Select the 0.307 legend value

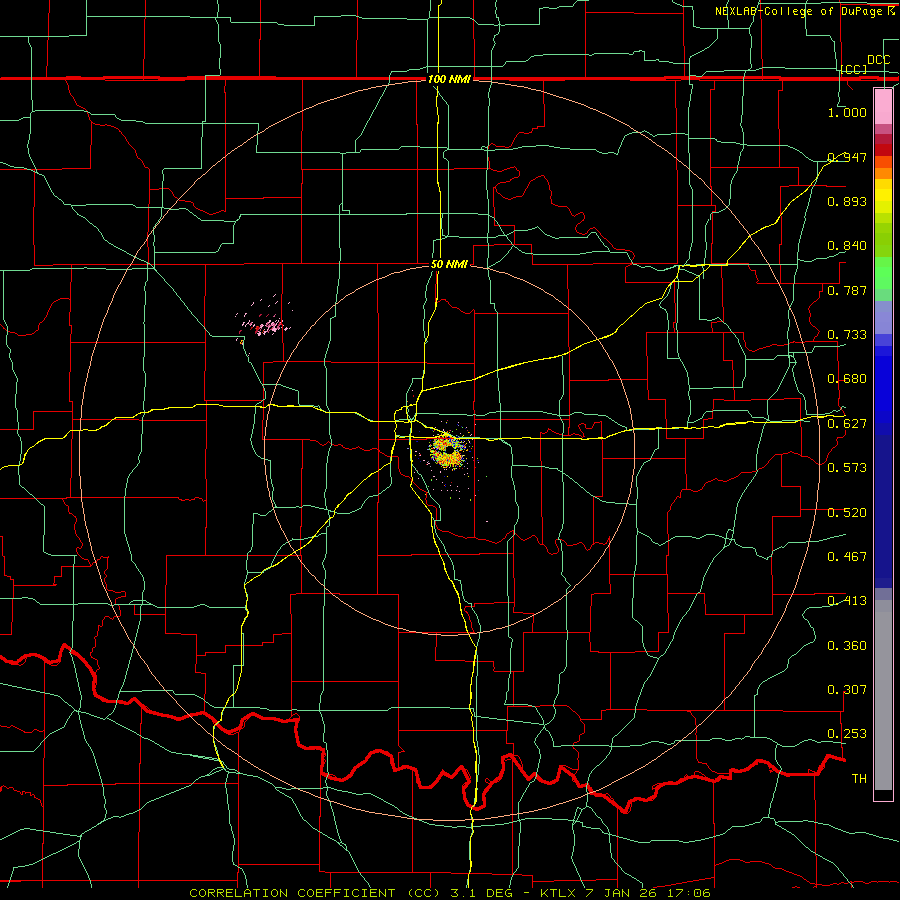[x=847, y=690]
